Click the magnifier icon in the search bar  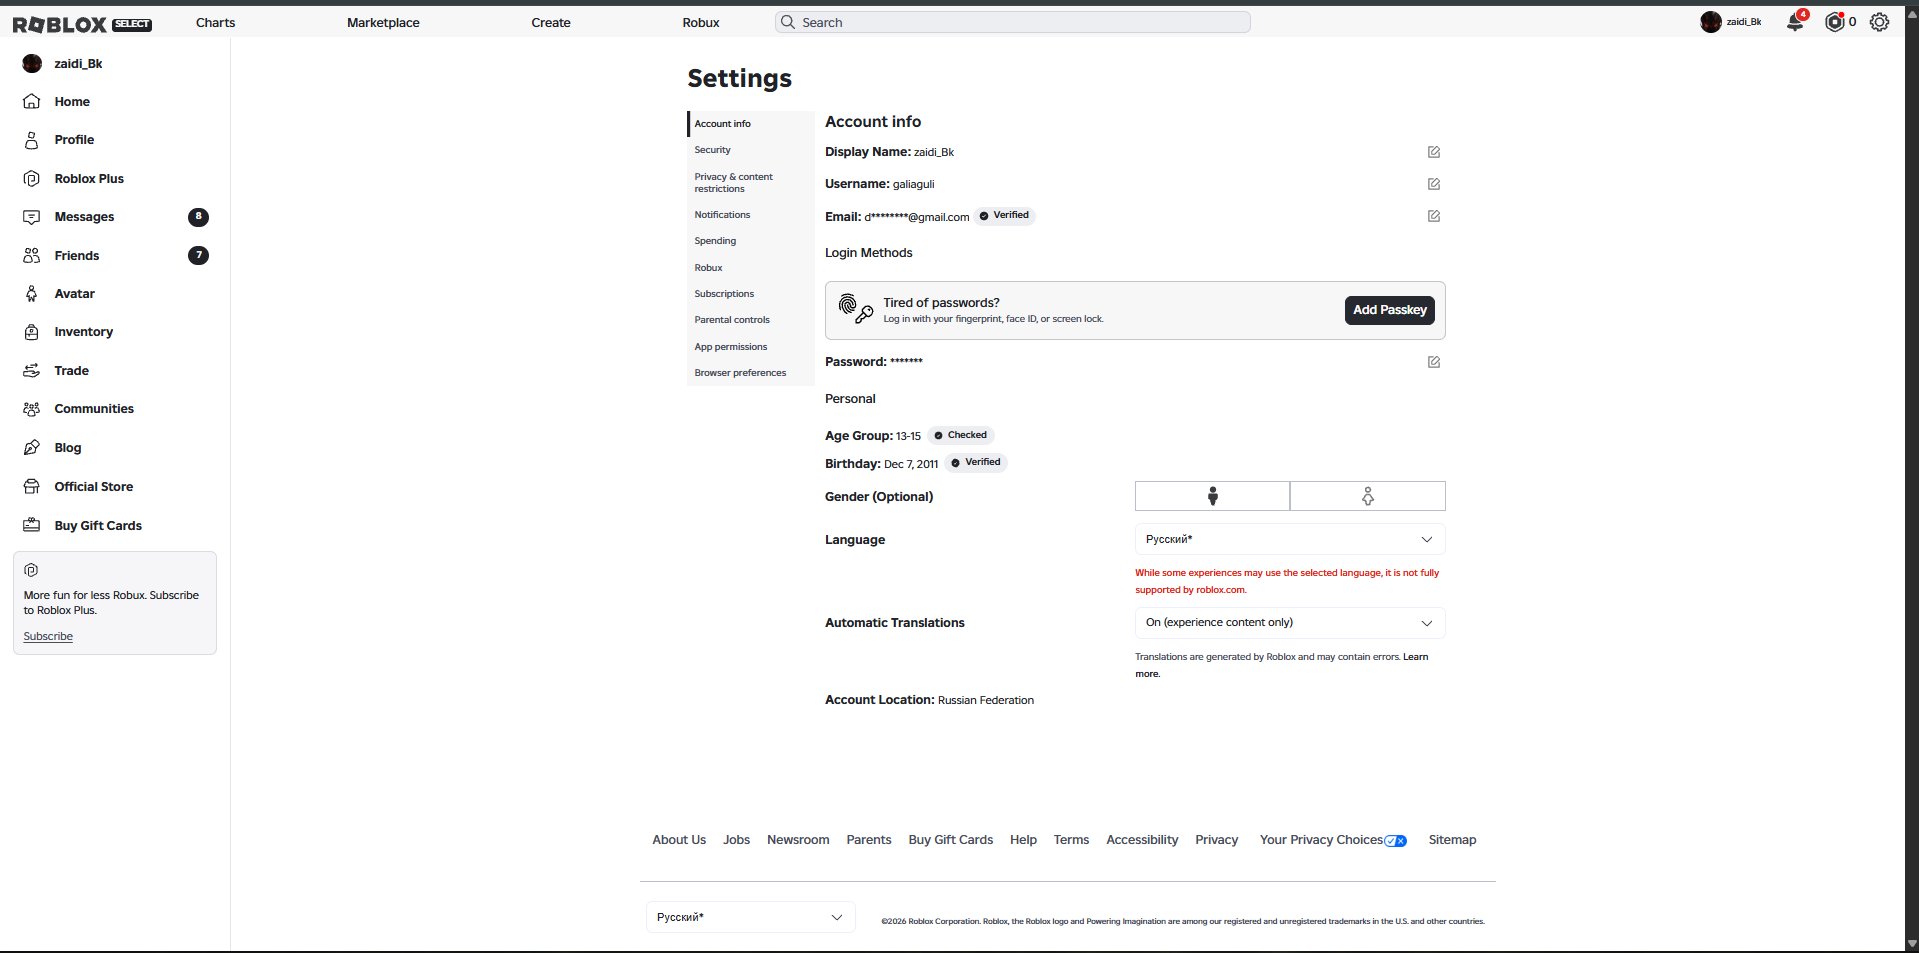[788, 22]
